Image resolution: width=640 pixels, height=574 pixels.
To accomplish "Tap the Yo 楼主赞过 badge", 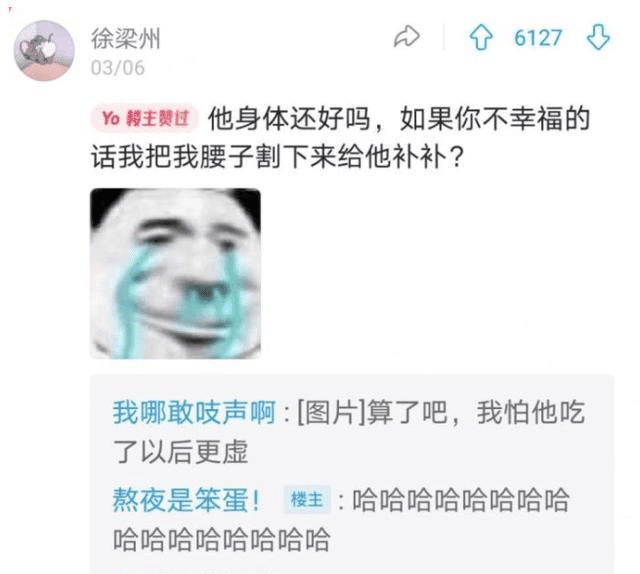I will (x=144, y=118).
